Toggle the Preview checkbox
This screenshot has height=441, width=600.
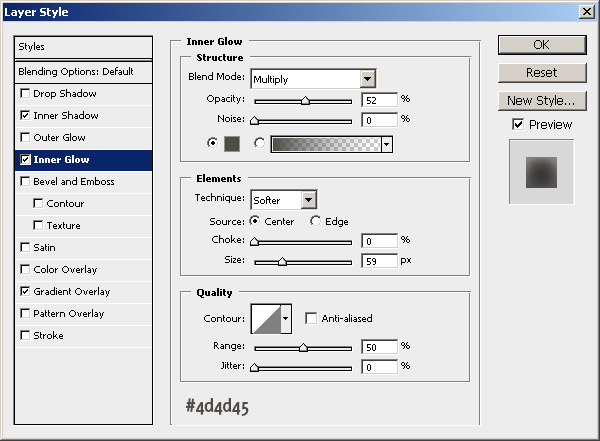[x=518, y=124]
